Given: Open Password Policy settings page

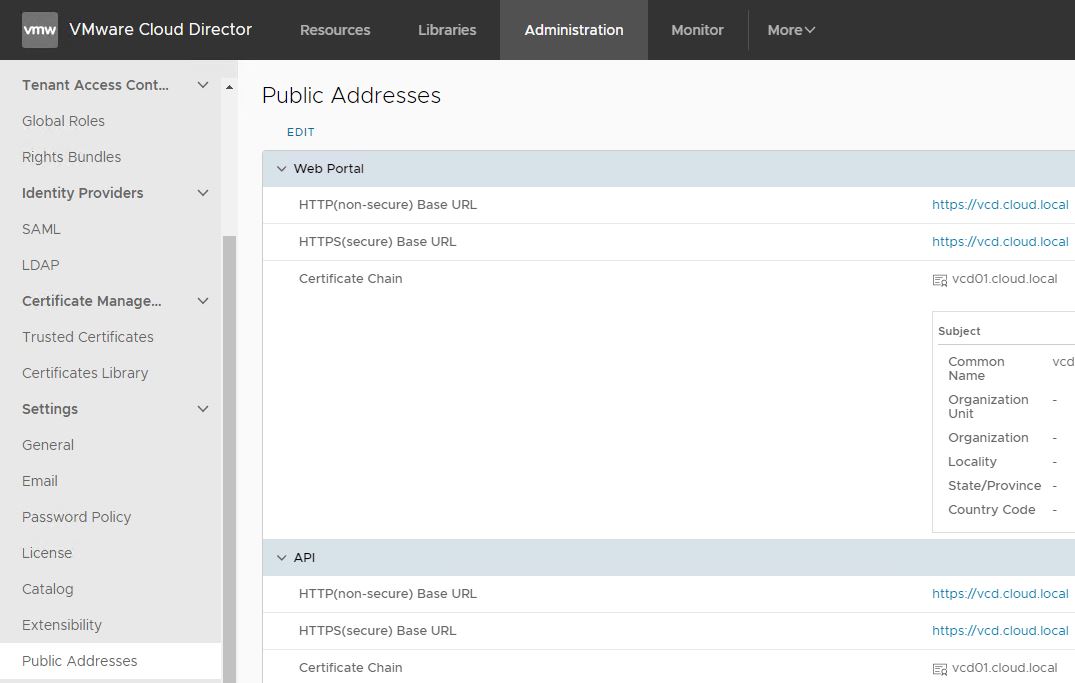Looking at the screenshot, I should click(x=77, y=517).
